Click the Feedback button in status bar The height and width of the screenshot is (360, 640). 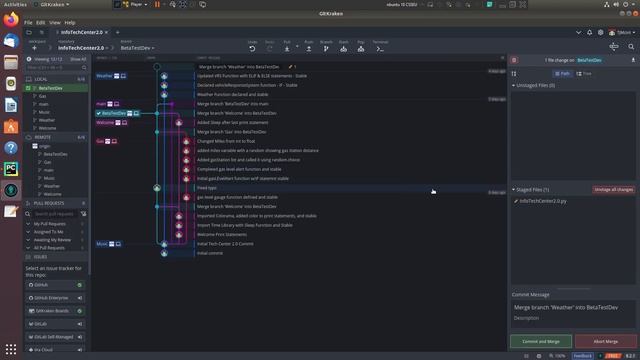582,356
